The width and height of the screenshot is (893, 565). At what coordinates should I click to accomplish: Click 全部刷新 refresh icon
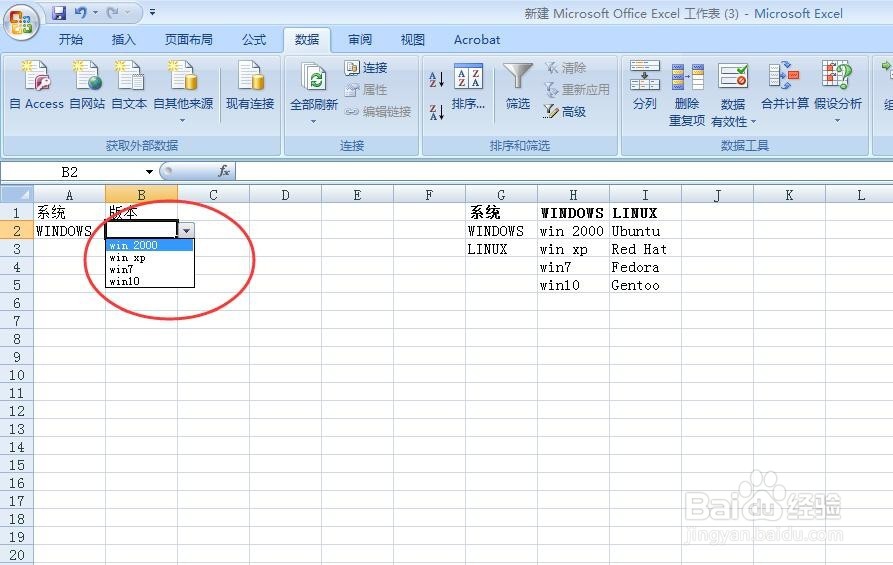[314, 79]
